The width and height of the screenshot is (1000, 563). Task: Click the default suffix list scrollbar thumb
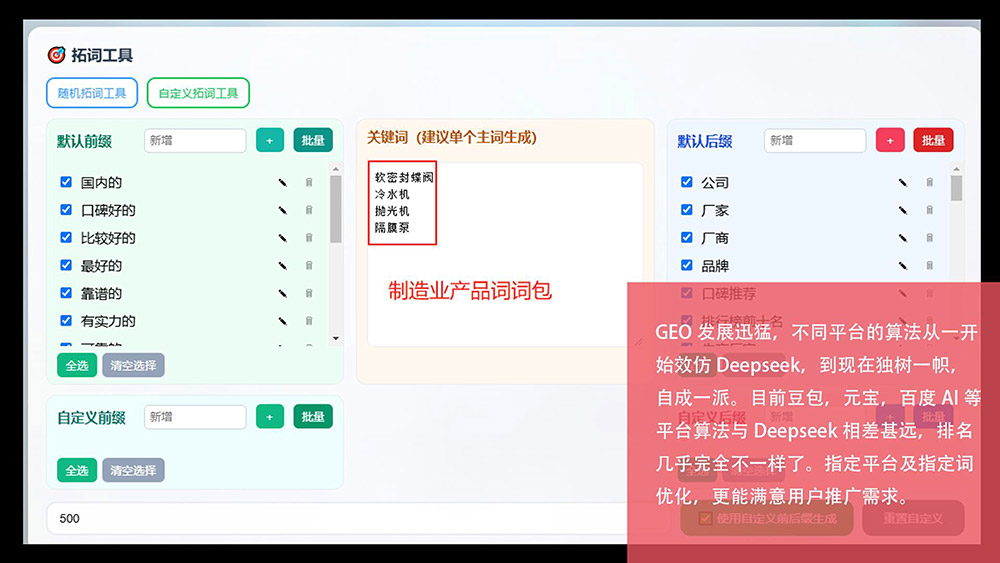click(x=956, y=189)
